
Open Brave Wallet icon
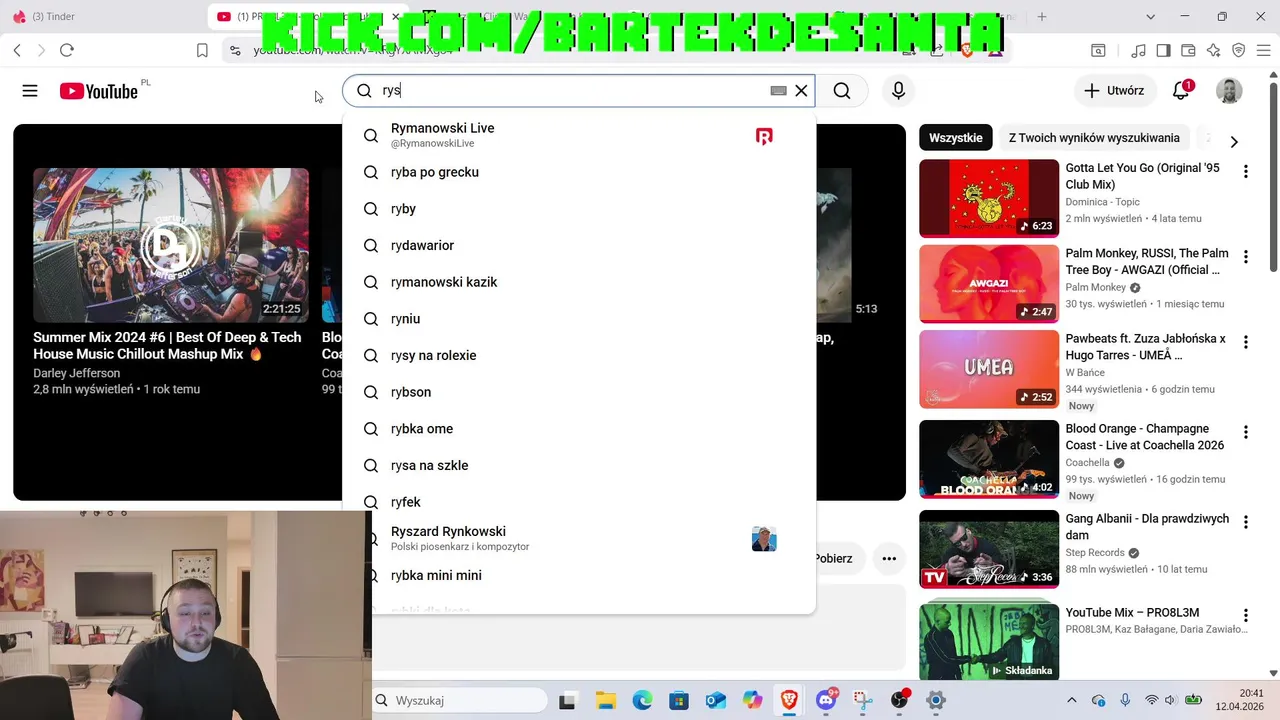[1189, 50]
